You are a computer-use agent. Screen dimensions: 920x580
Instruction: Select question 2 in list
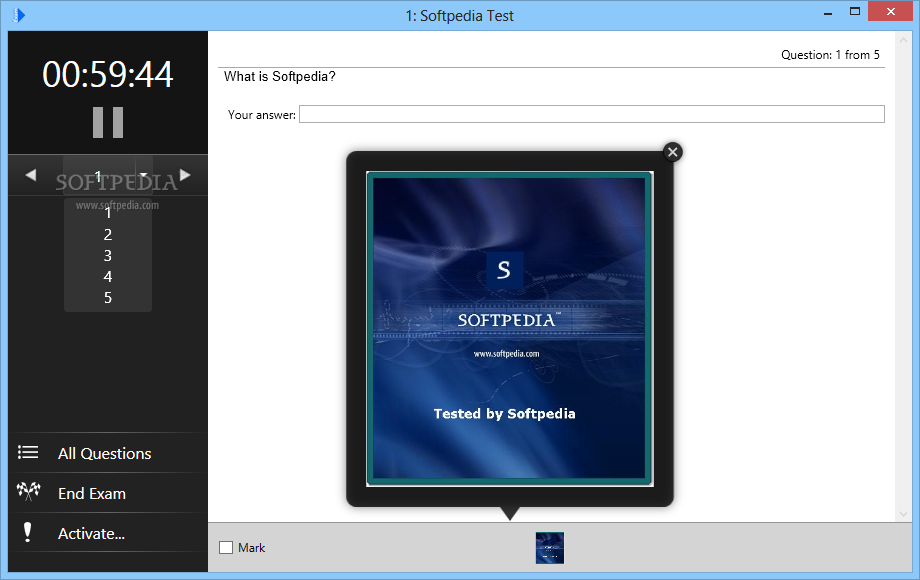(x=108, y=235)
